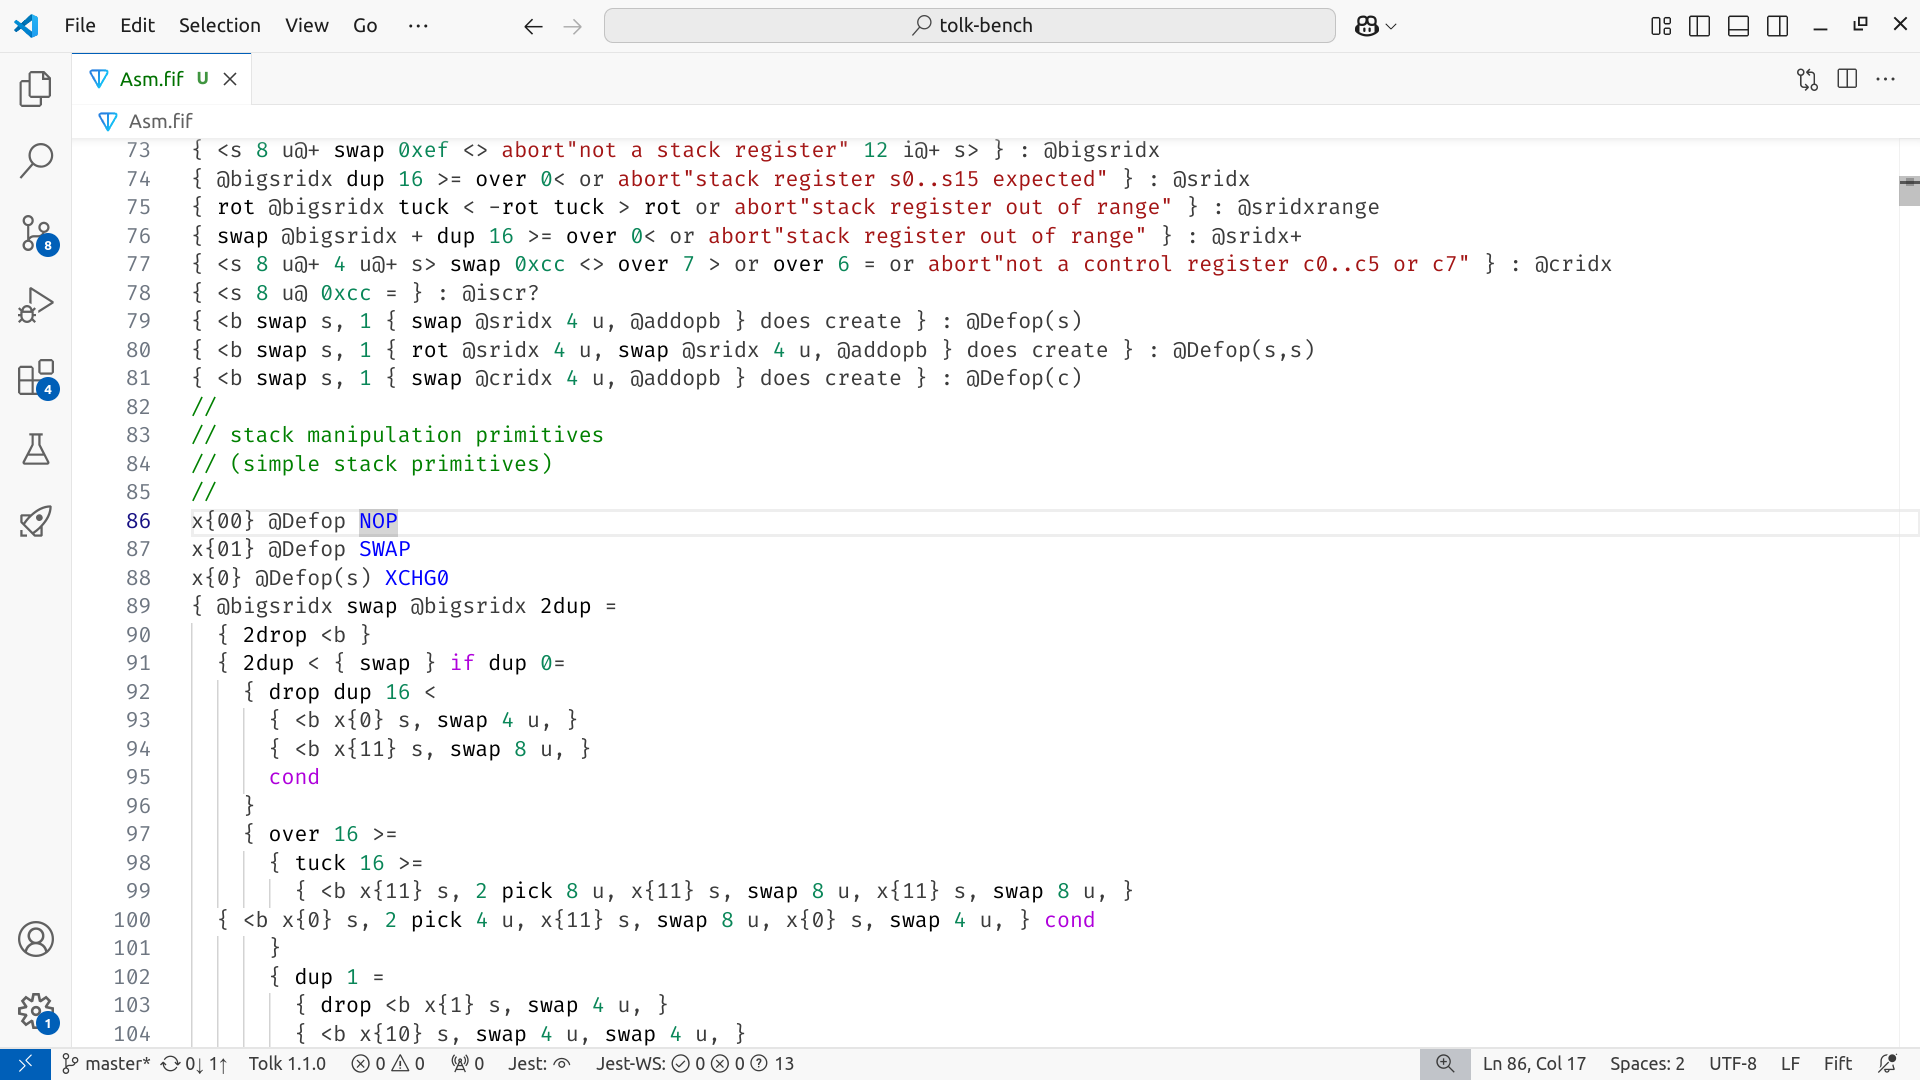Open Problems errors and warnings indicator

click(x=388, y=1064)
